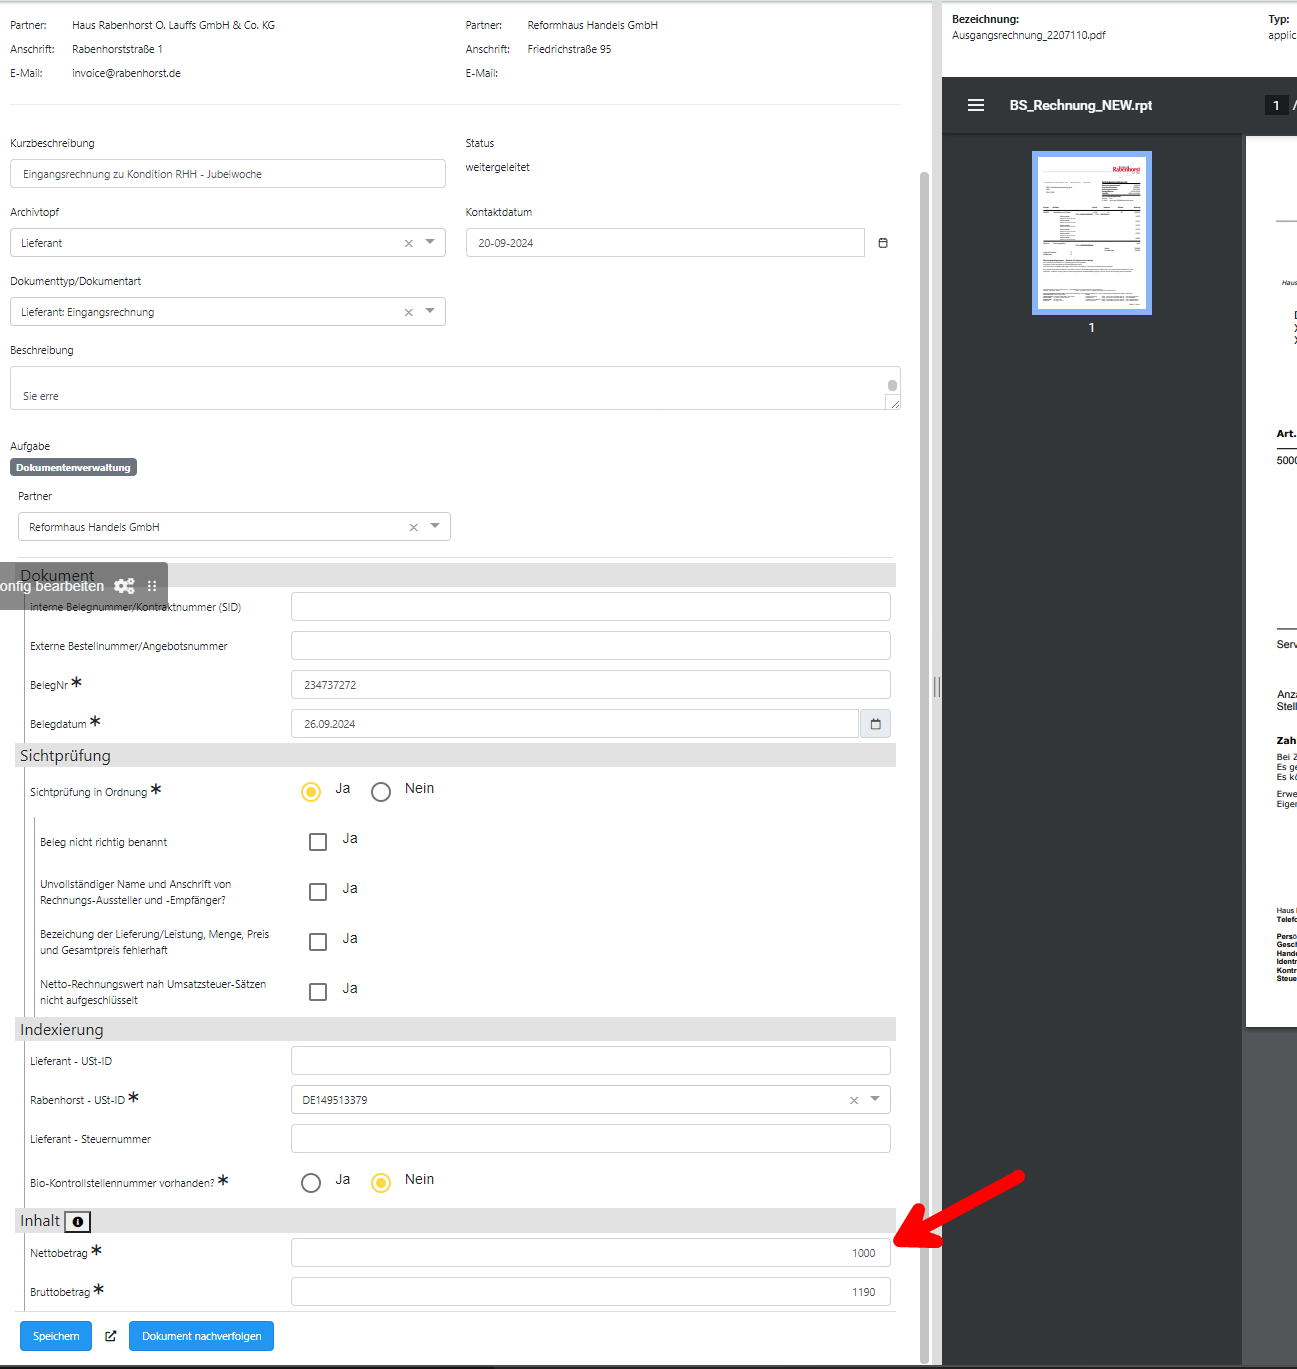Select page 1 thumbnail in PDF viewer

(1091, 233)
